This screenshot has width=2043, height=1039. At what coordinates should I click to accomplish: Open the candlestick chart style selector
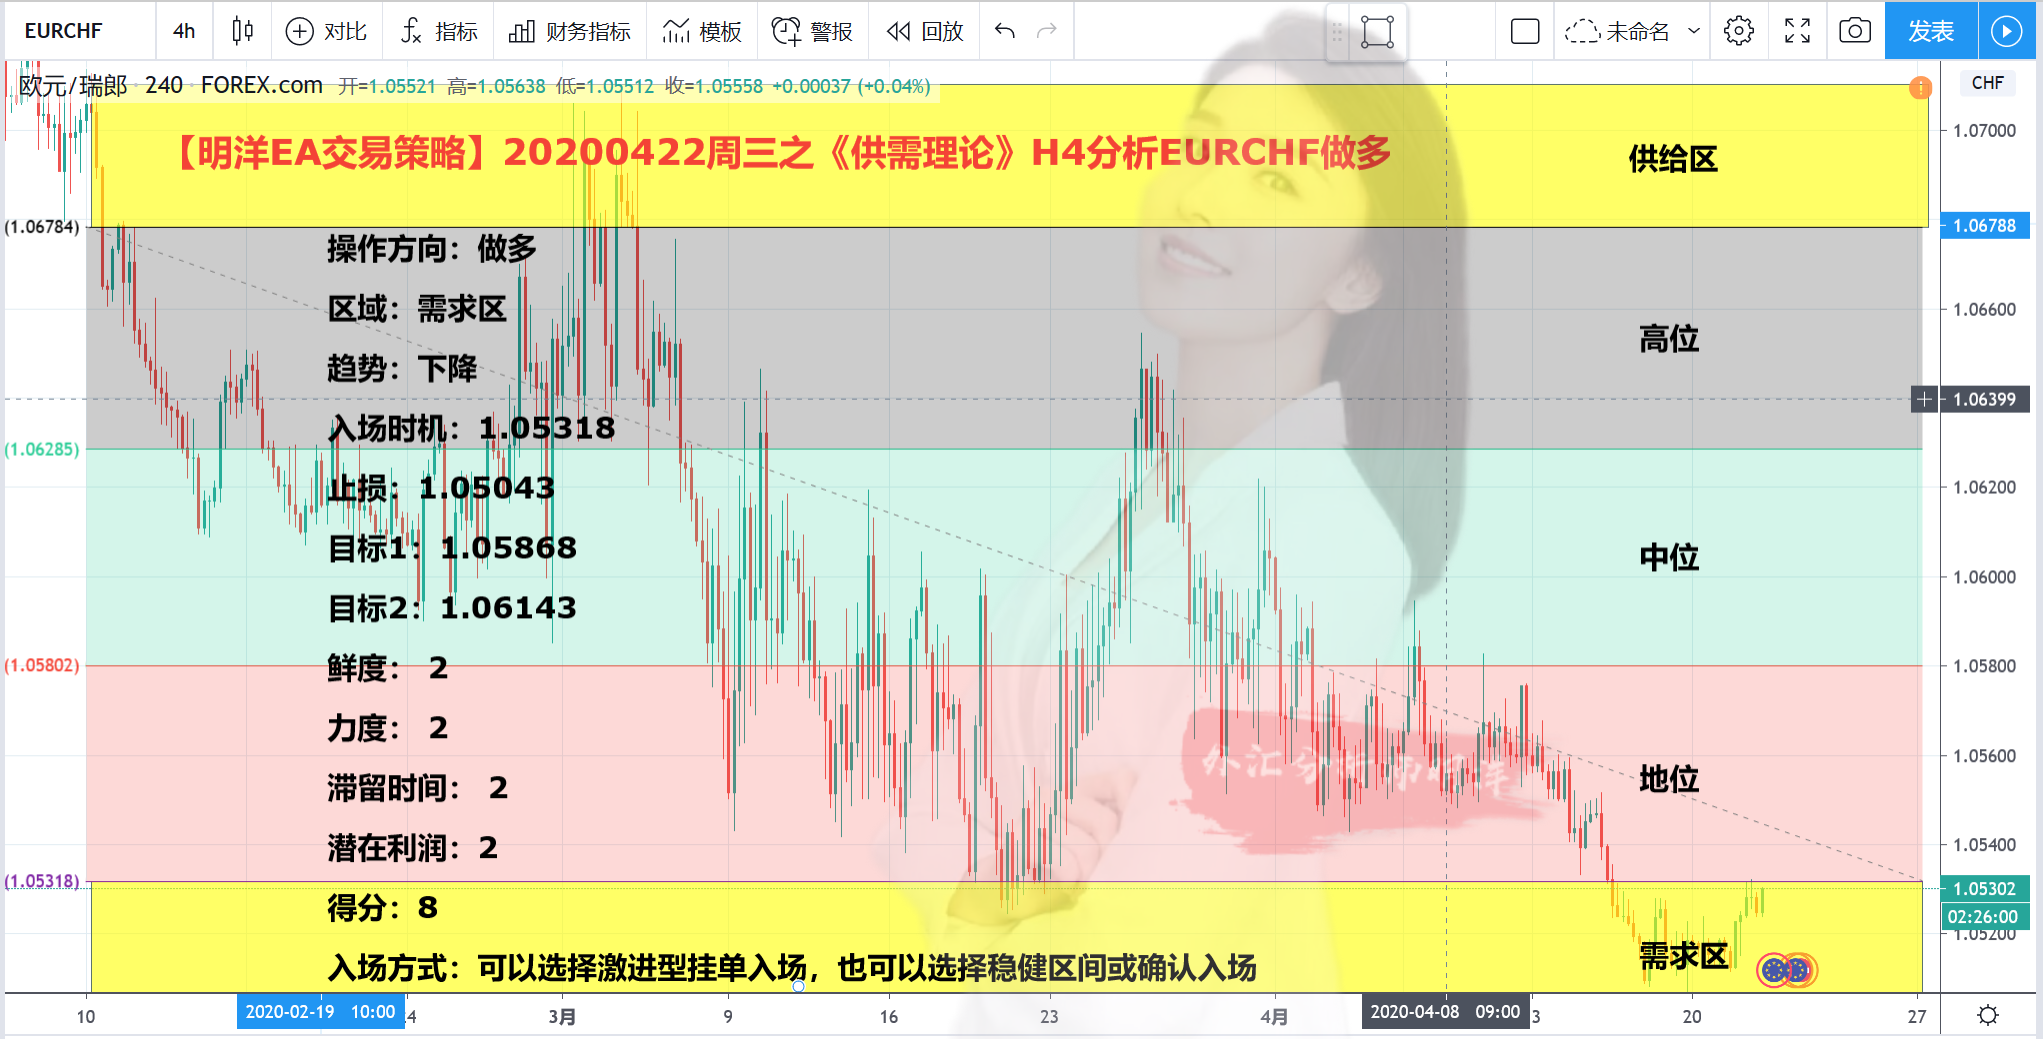tap(242, 31)
